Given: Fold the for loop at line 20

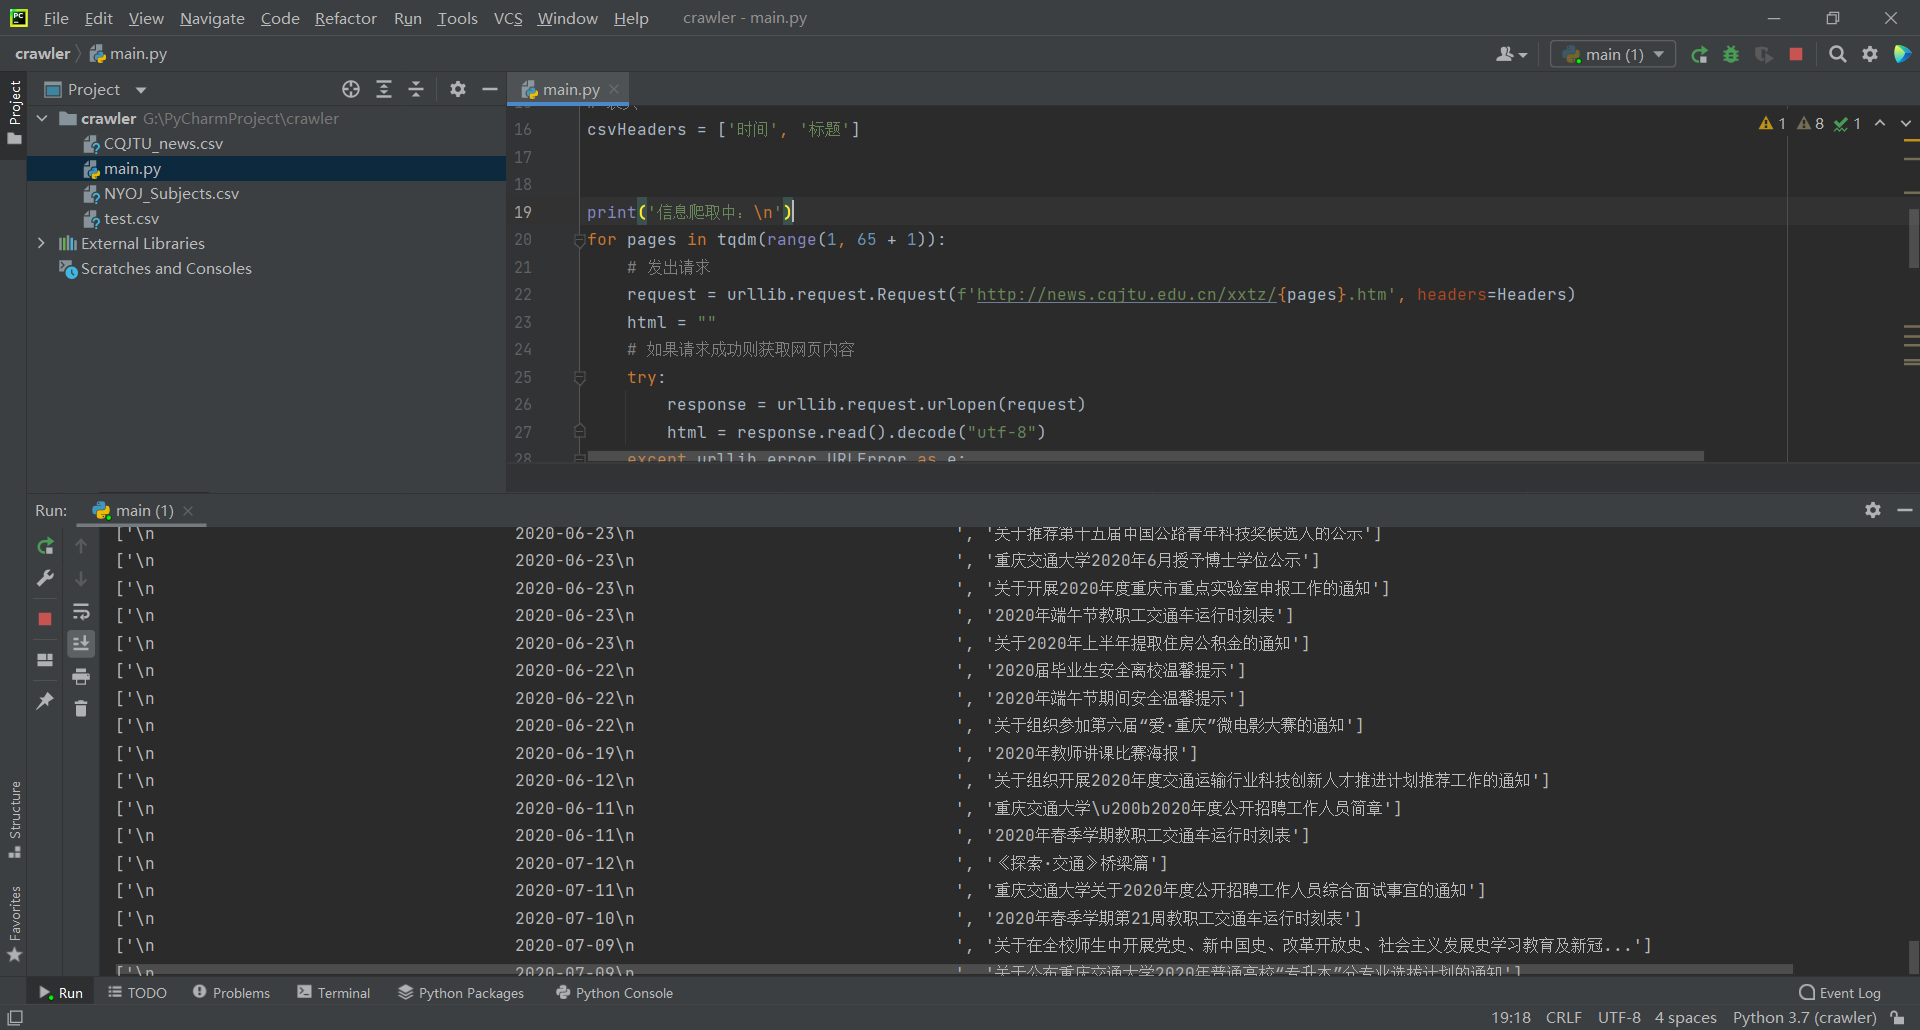Looking at the screenshot, I should 579,240.
